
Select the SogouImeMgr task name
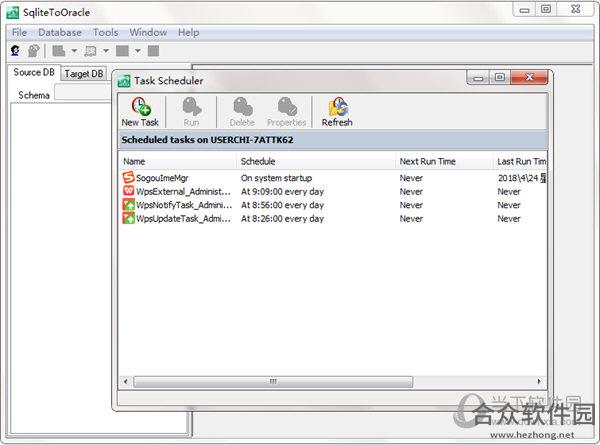[162, 178]
